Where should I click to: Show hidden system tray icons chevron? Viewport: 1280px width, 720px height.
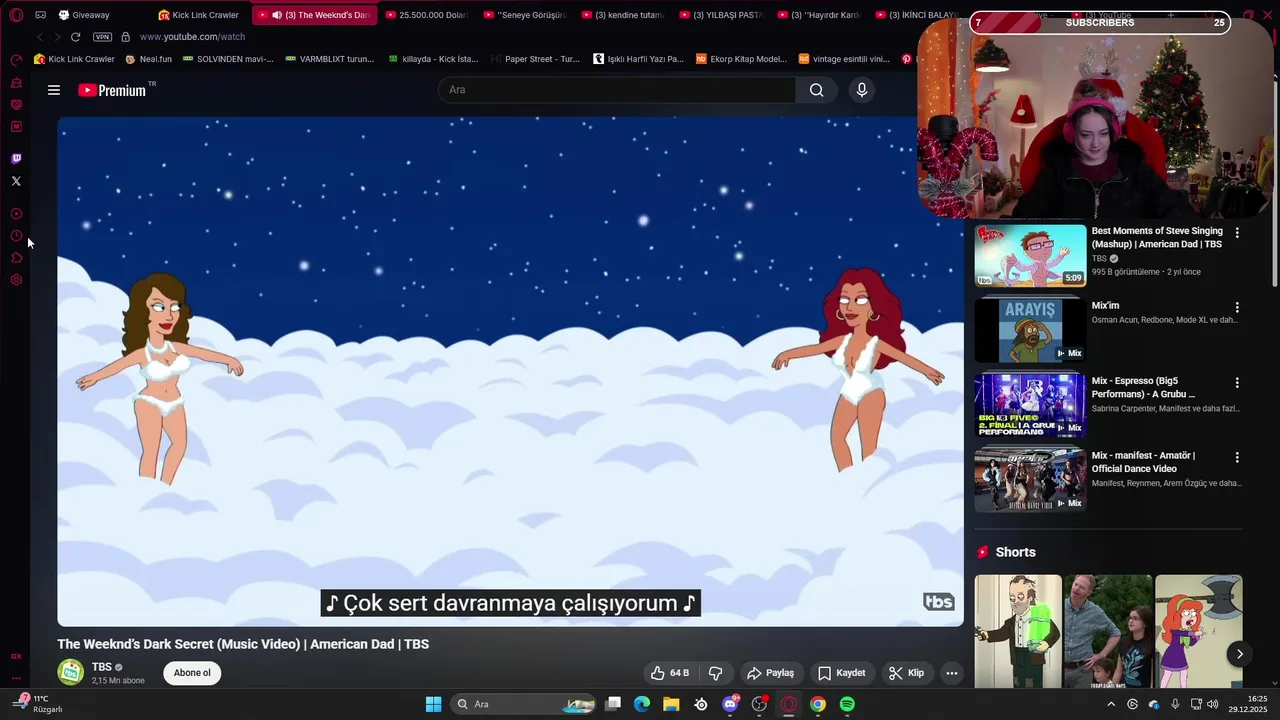click(1110, 704)
